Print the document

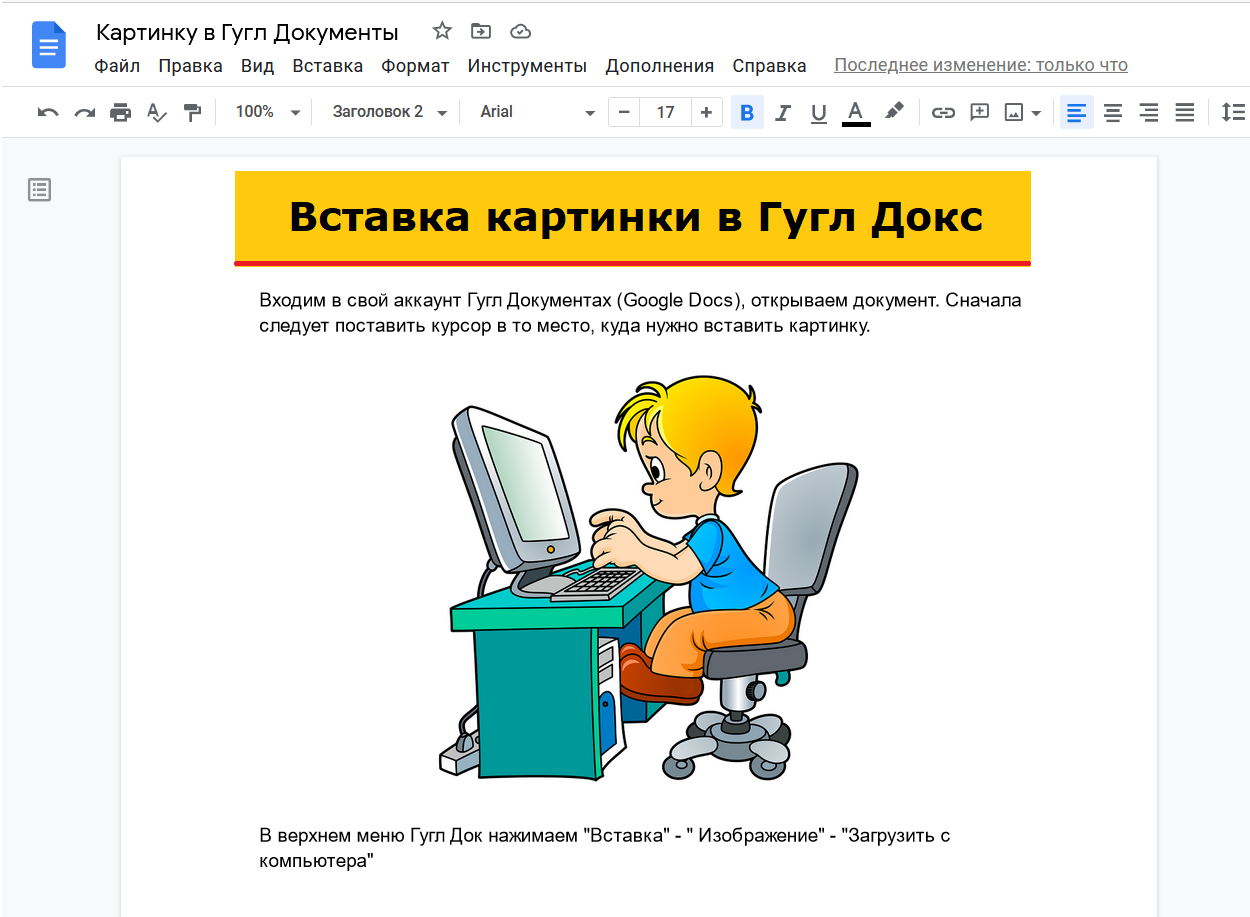[121, 112]
